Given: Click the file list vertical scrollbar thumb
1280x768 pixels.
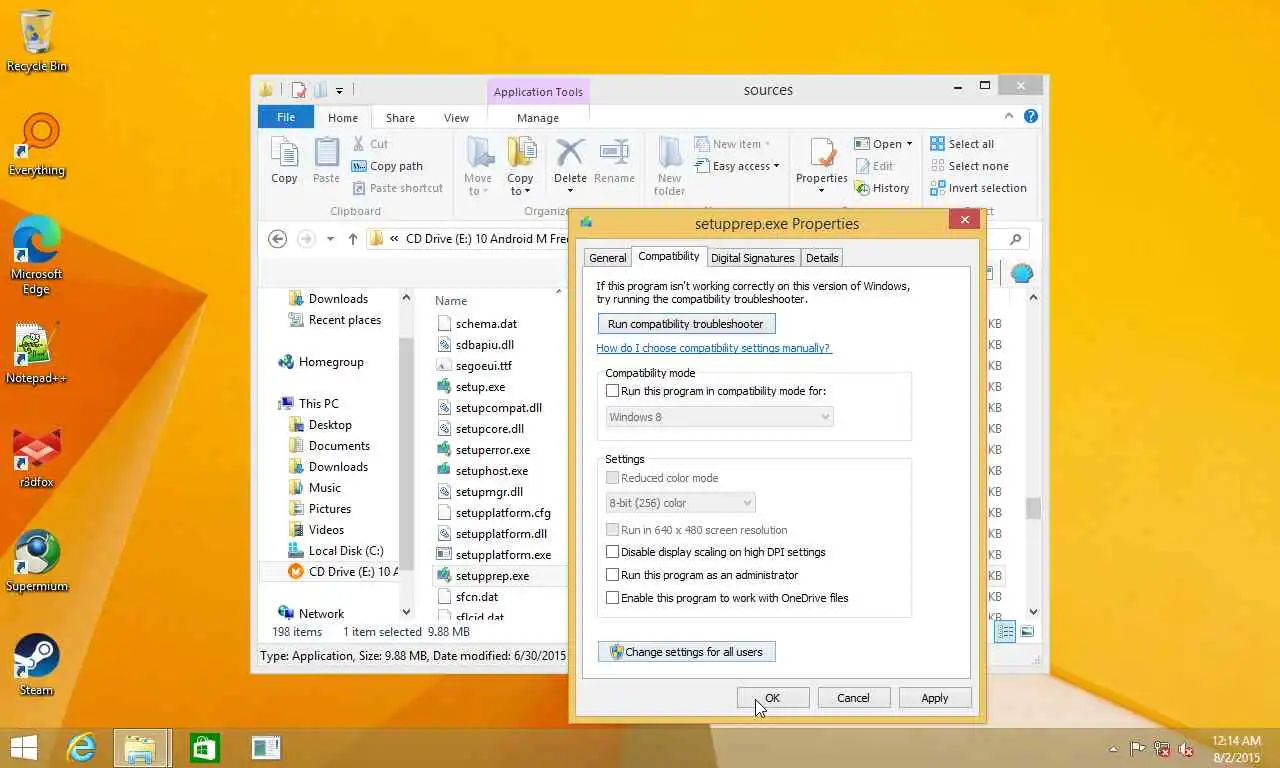Looking at the screenshot, I should point(1033,508).
